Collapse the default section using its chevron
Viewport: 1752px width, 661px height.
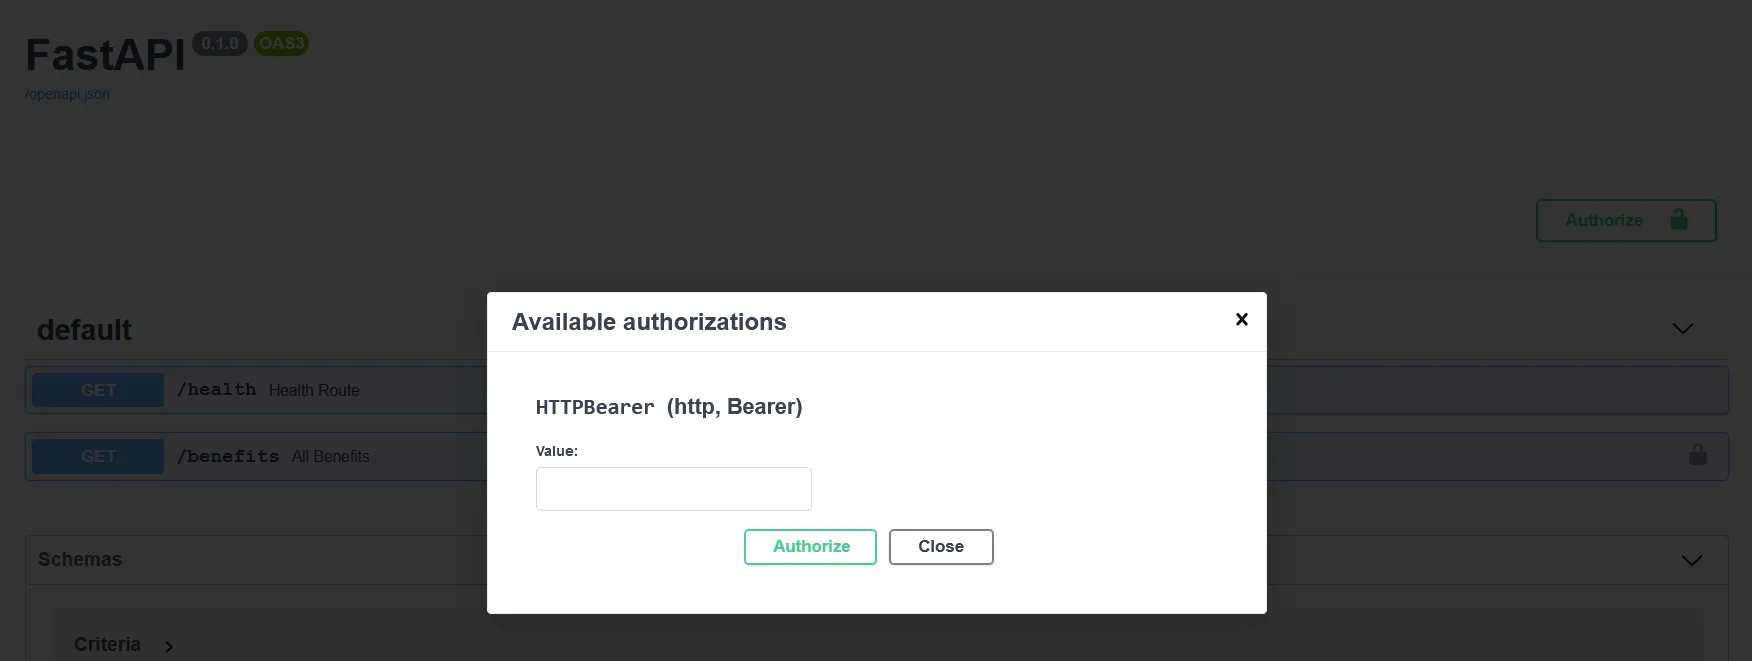(x=1682, y=329)
